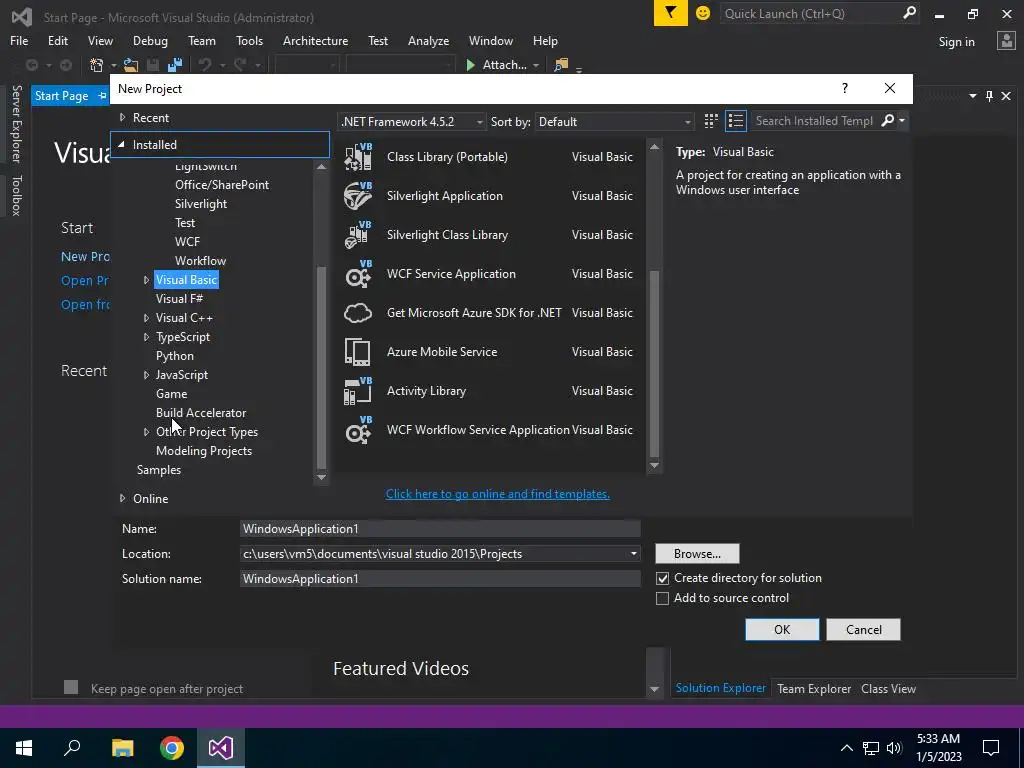Click the Browse... button
This screenshot has height=768, width=1024.
pos(697,554)
